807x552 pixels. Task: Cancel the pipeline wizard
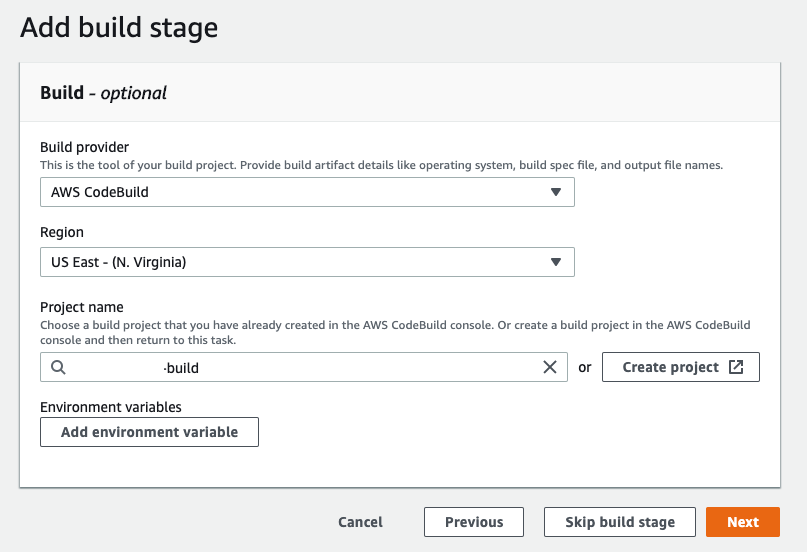pyautogui.click(x=360, y=522)
